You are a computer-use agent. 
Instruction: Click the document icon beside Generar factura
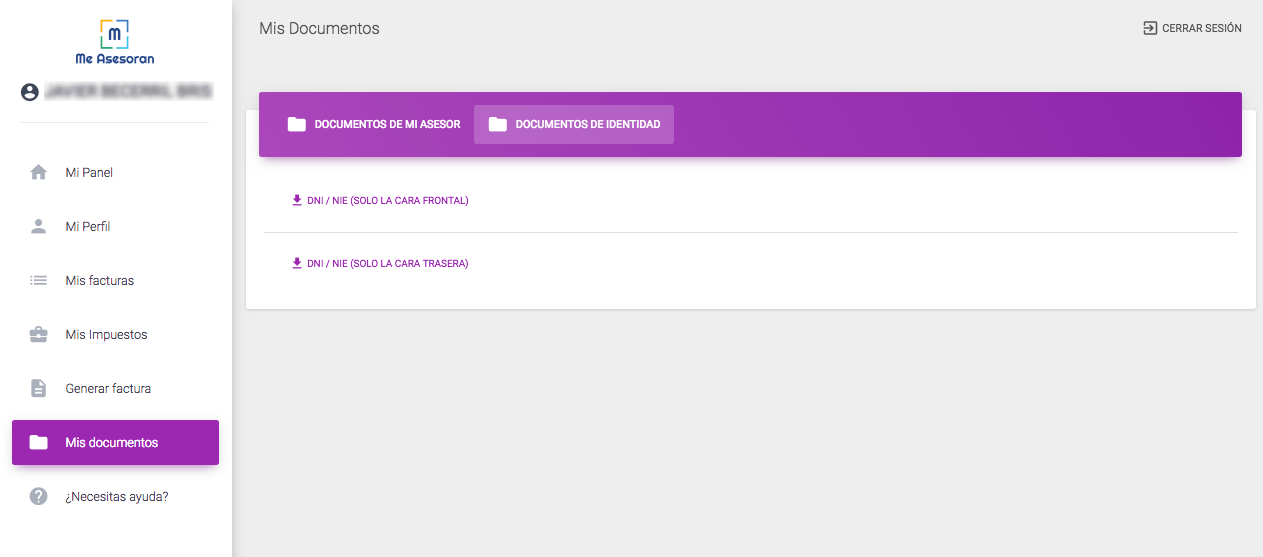(x=39, y=388)
